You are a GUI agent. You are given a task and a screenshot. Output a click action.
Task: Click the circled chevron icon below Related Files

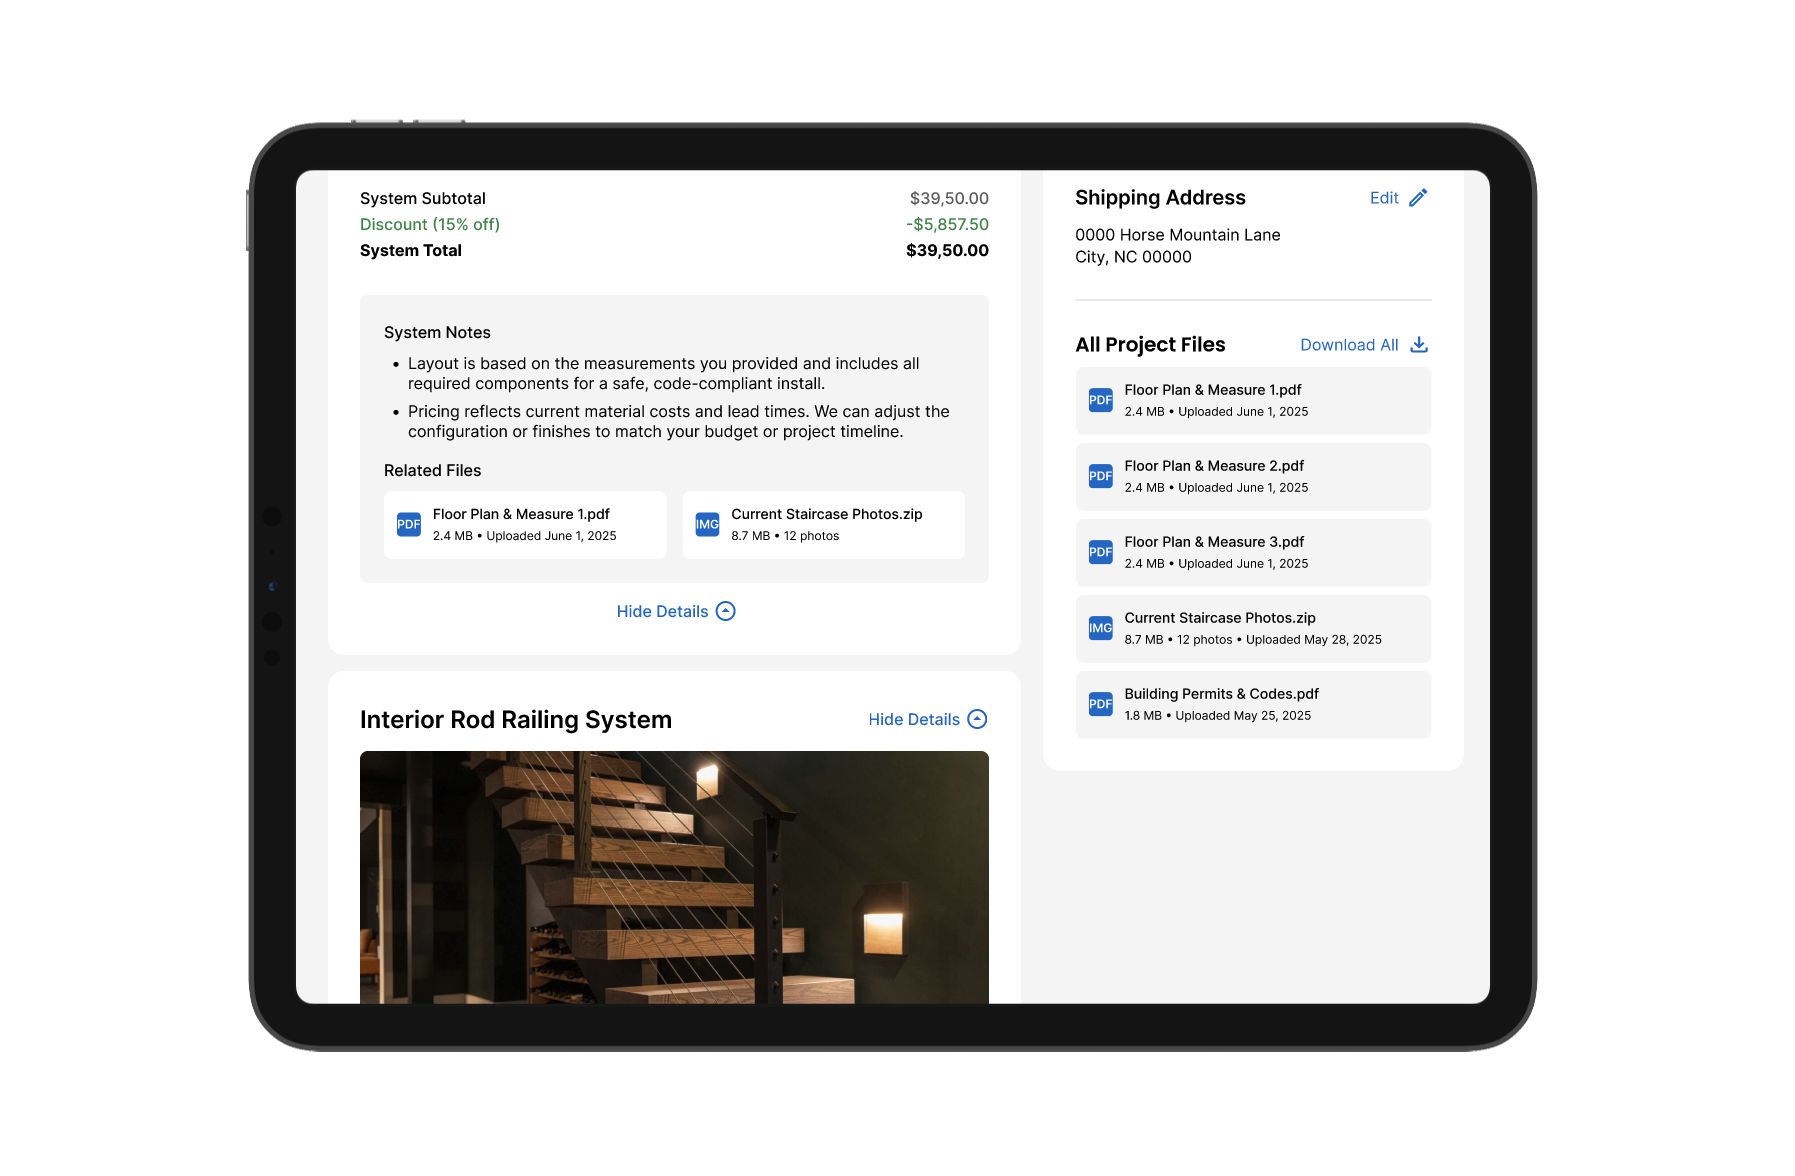(726, 611)
